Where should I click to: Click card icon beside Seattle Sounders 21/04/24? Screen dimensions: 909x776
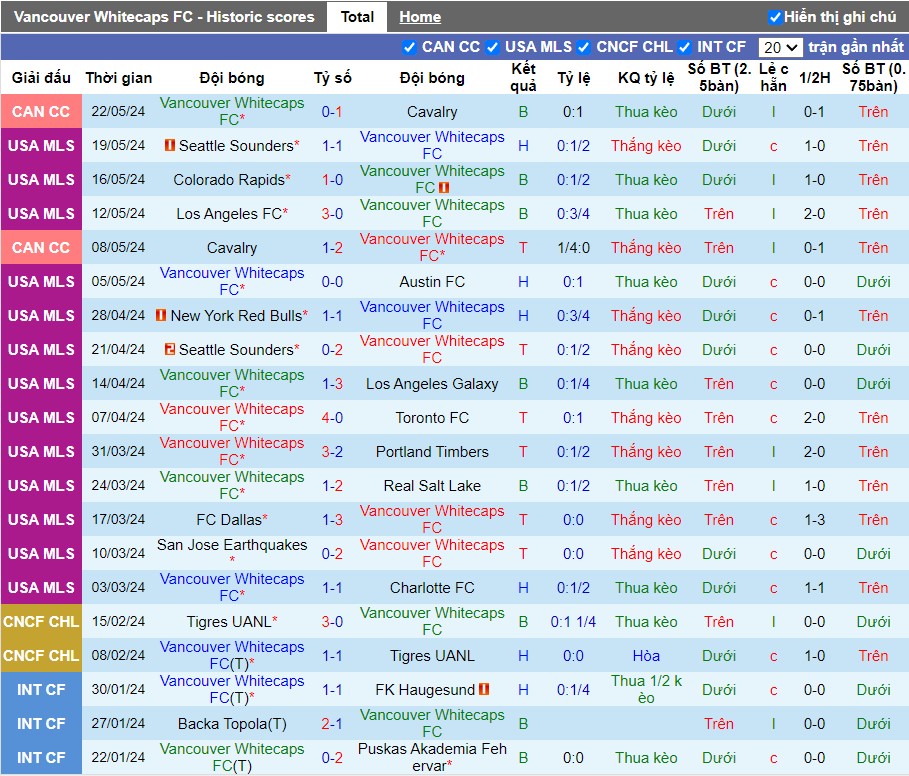[169, 349]
